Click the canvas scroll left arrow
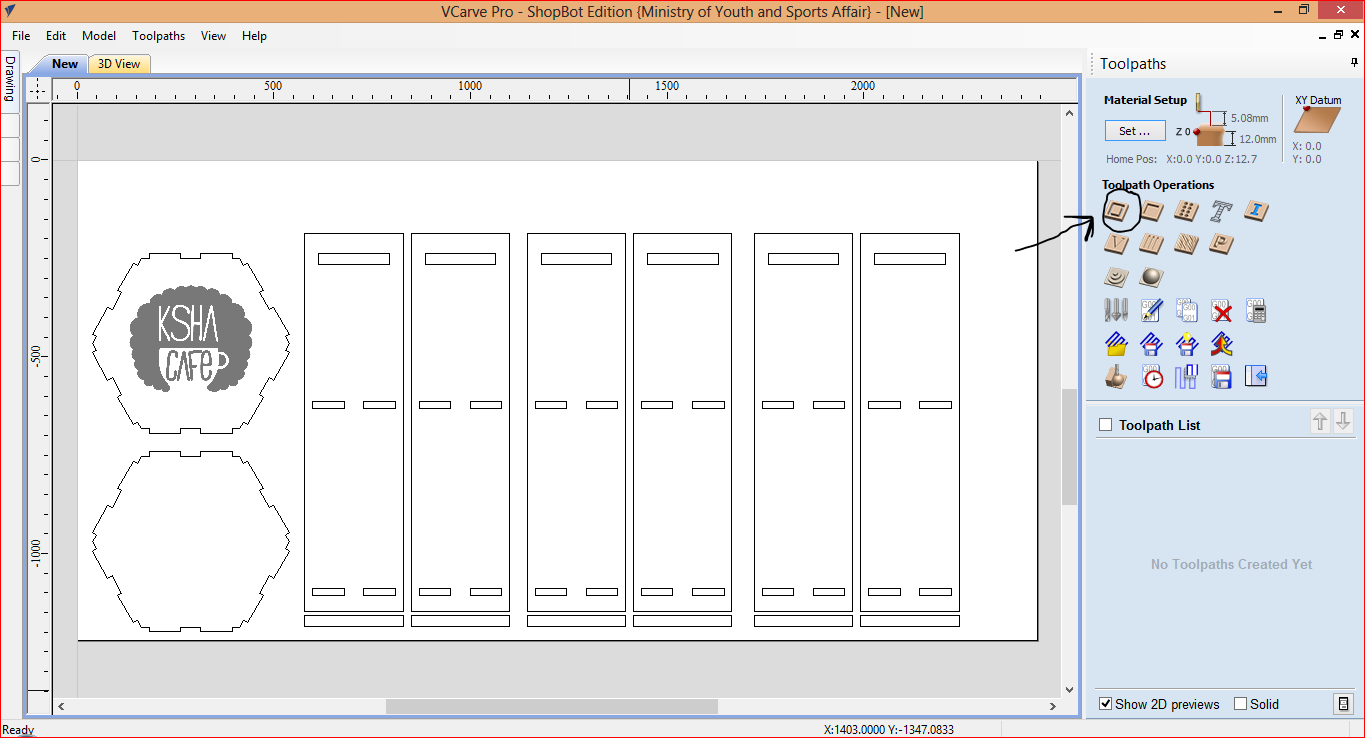This screenshot has height=738, width=1365. click(61, 706)
